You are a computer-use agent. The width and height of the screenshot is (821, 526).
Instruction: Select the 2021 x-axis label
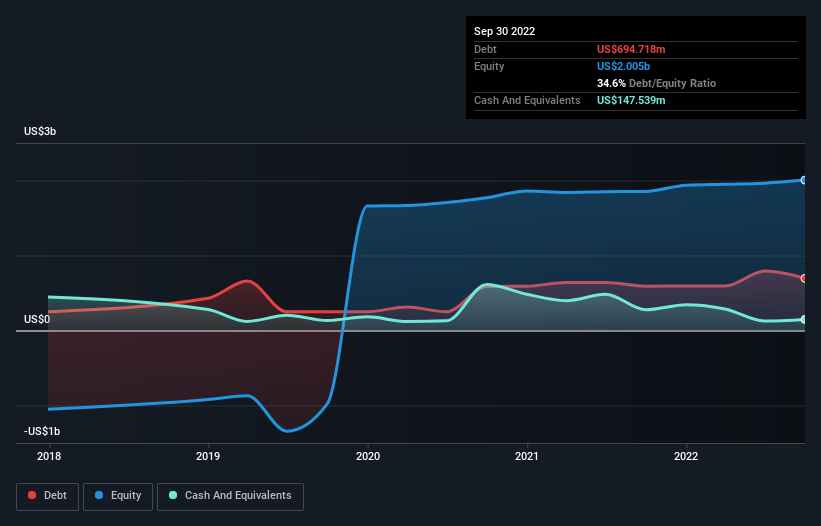click(527, 456)
